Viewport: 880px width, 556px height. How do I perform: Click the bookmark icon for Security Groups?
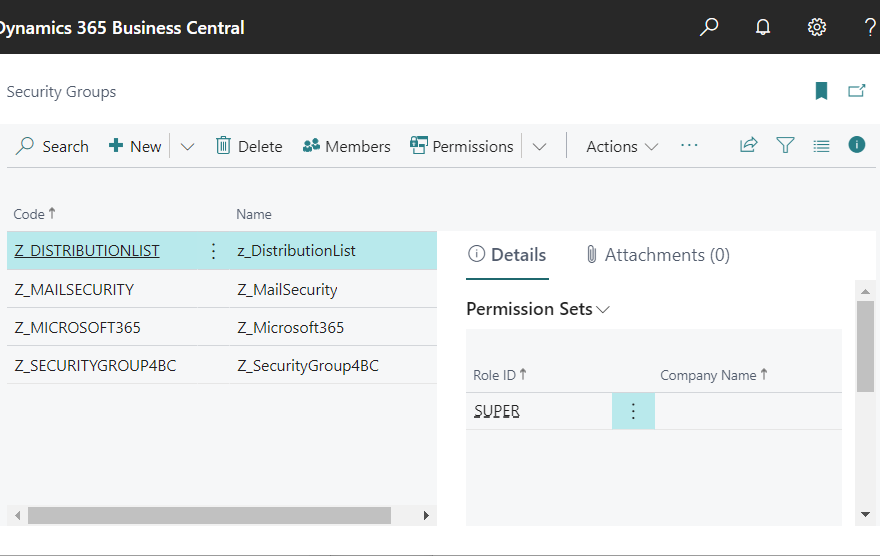click(x=821, y=91)
